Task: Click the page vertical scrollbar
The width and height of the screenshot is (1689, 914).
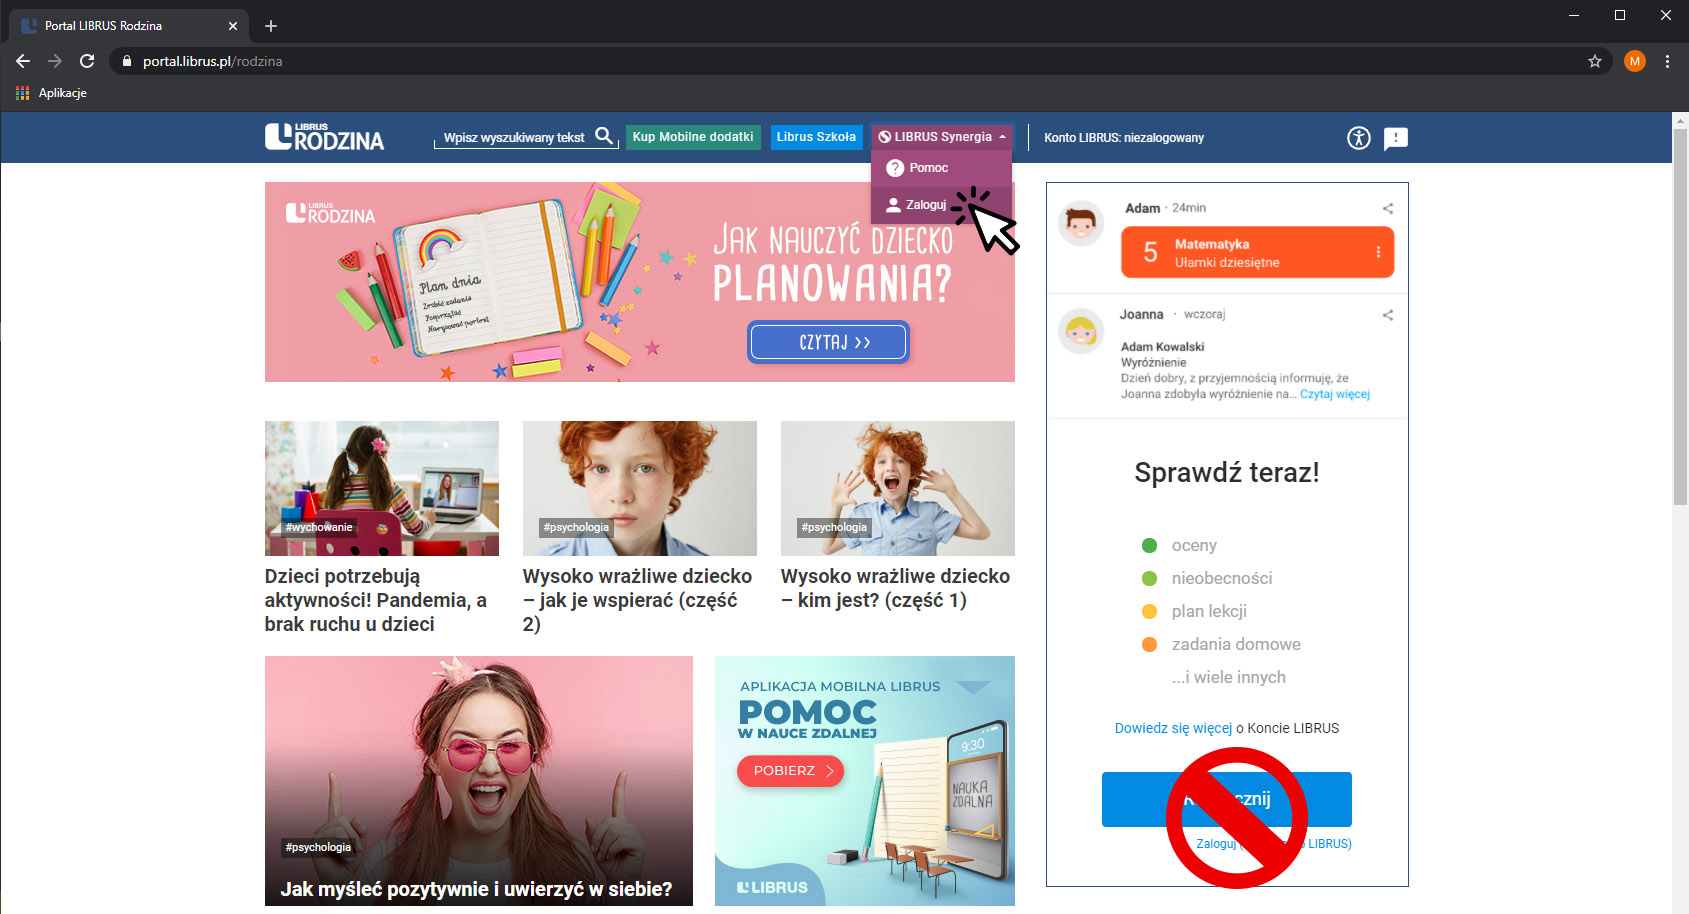Action: click(x=1680, y=320)
